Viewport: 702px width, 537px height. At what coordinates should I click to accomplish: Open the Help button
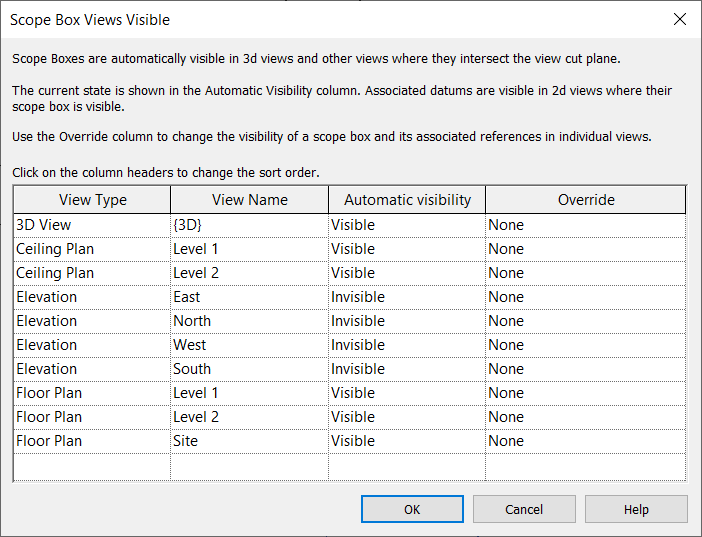pyautogui.click(x=636, y=509)
